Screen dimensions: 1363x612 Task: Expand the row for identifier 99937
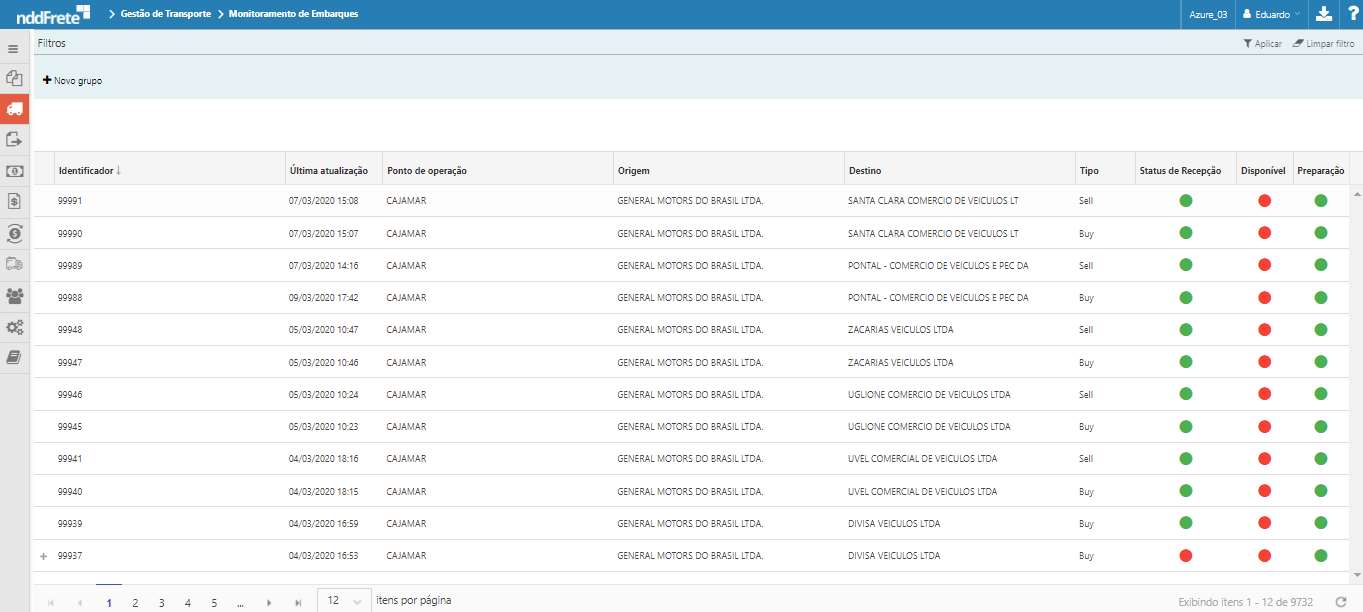pos(43,556)
